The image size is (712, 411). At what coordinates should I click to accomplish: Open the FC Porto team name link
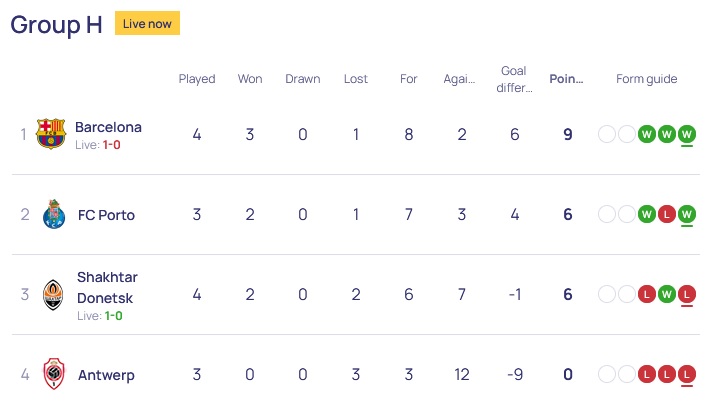[x=106, y=215]
